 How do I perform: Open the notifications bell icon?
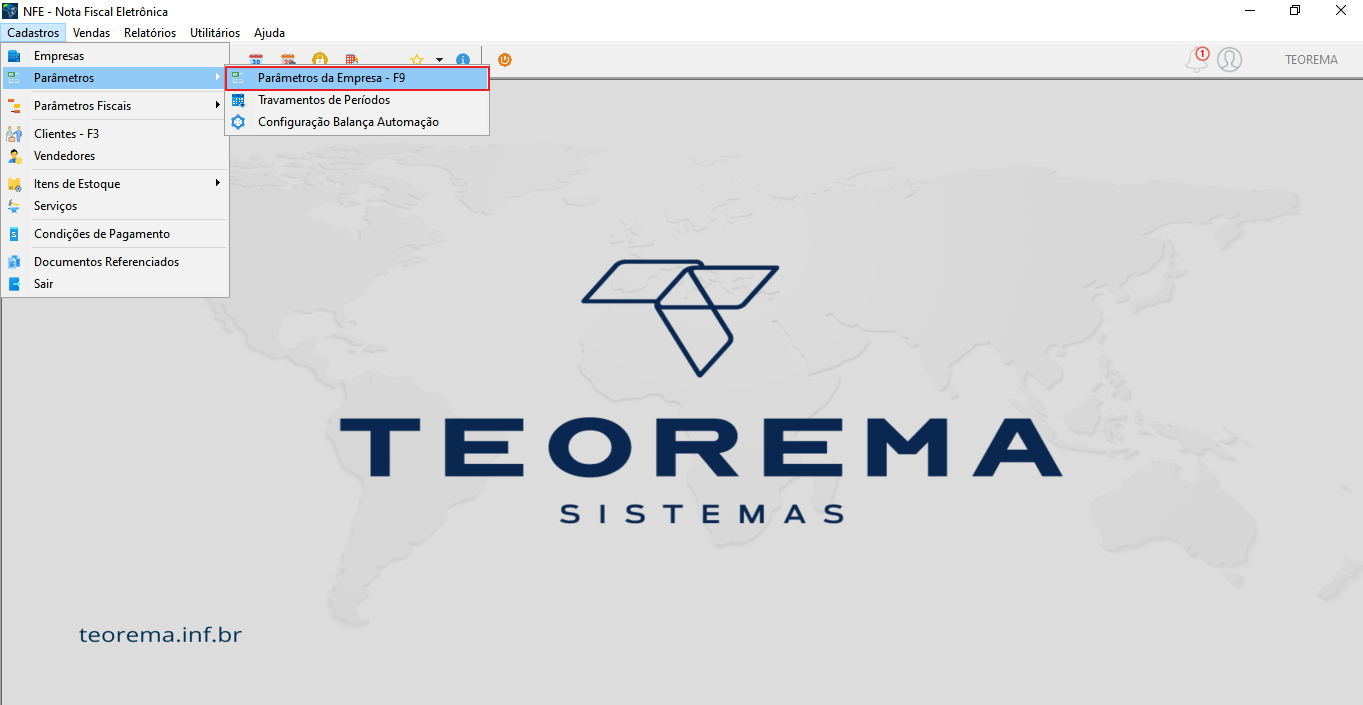1197,60
